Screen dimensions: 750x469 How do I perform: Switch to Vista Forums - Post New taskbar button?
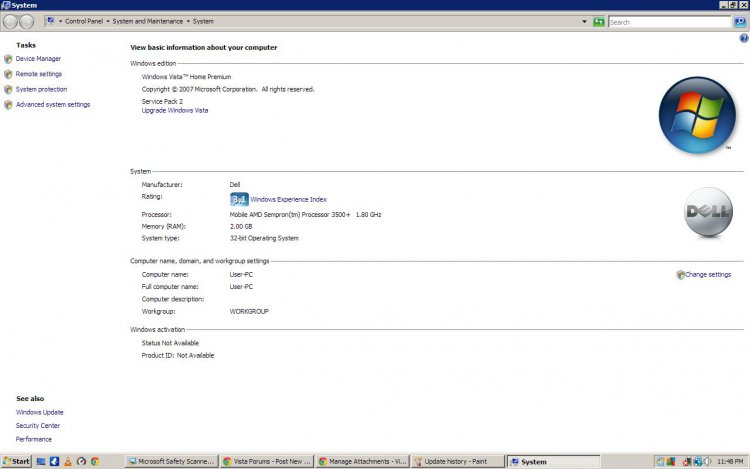click(x=267, y=461)
